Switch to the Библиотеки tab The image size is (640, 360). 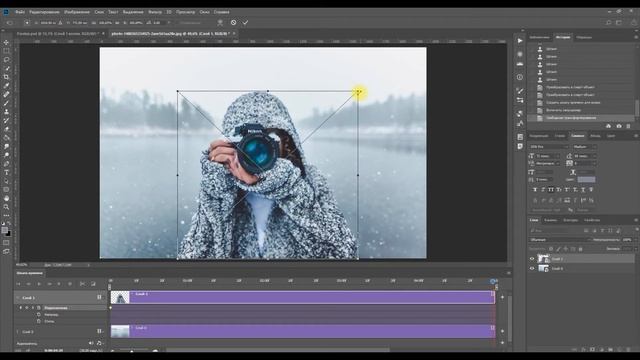click(540, 37)
